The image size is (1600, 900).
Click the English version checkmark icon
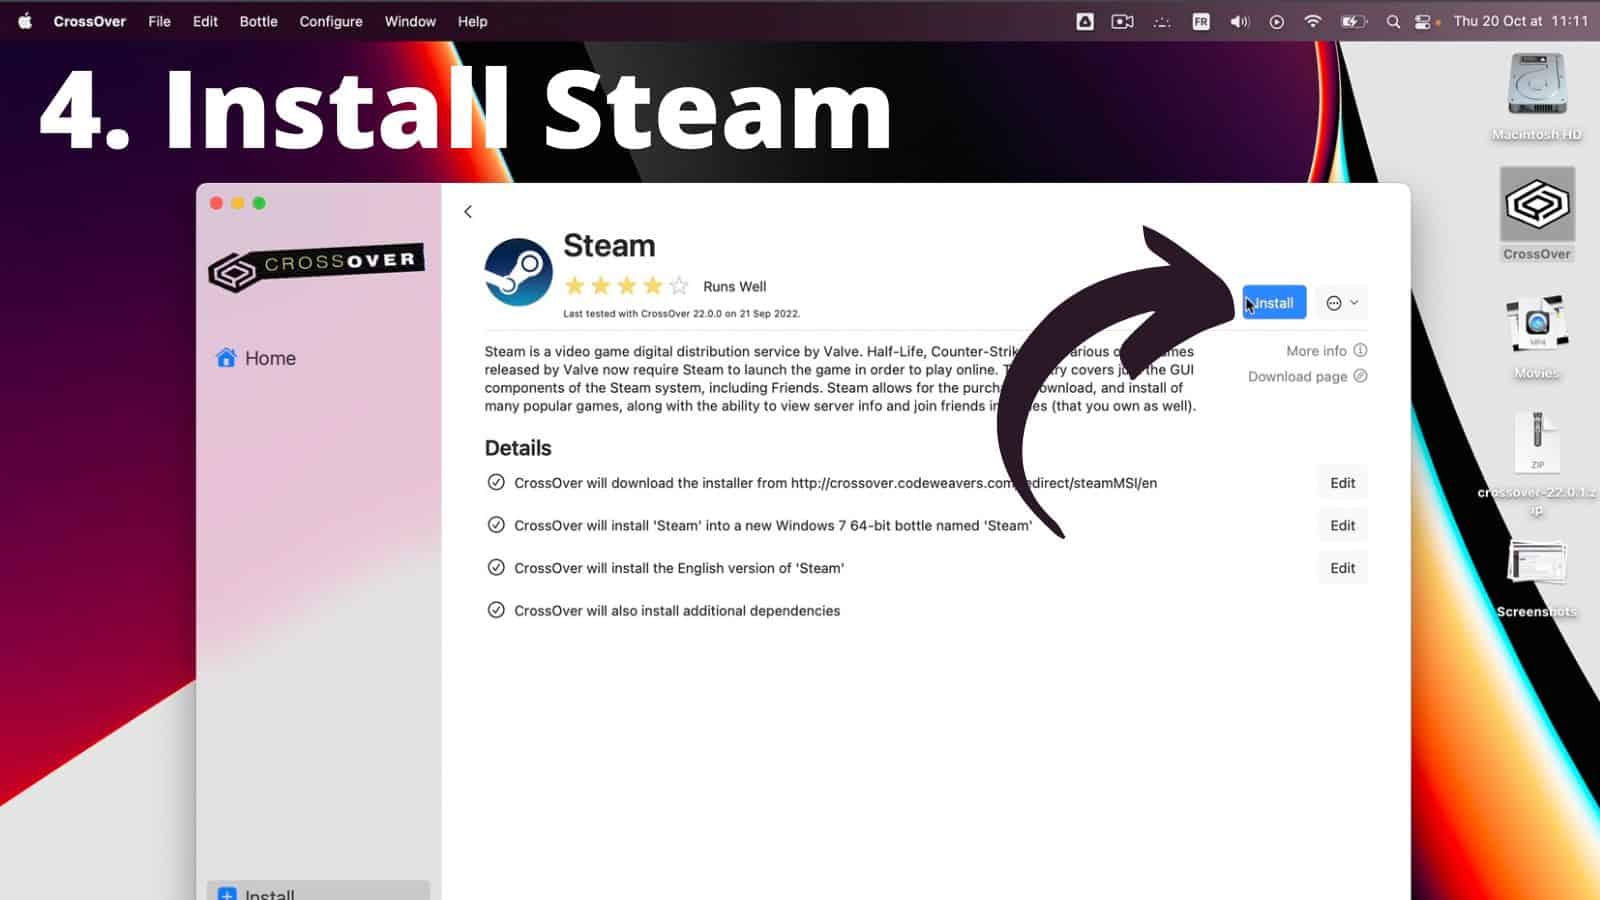[496, 567]
